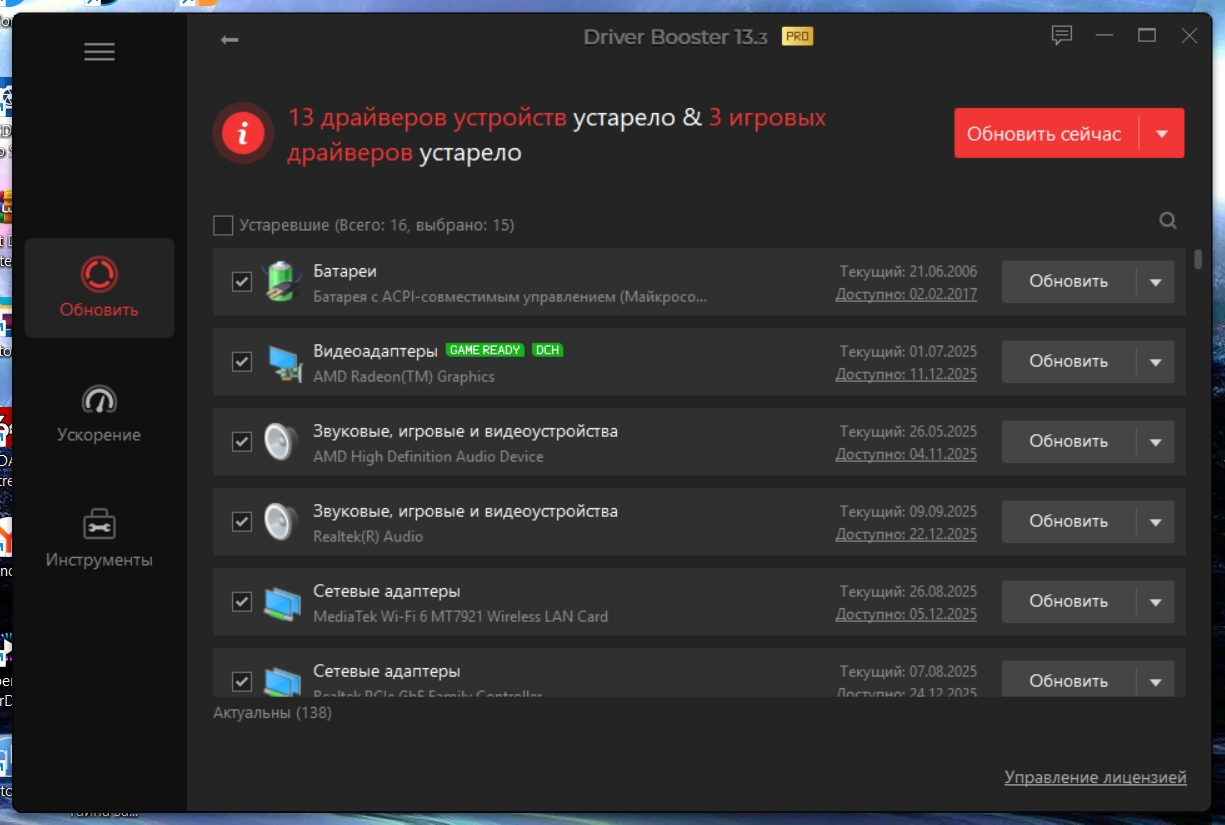The image size is (1225, 825).
Task: Switch to the Ускорение sidebar tab
Action: (99, 413)
